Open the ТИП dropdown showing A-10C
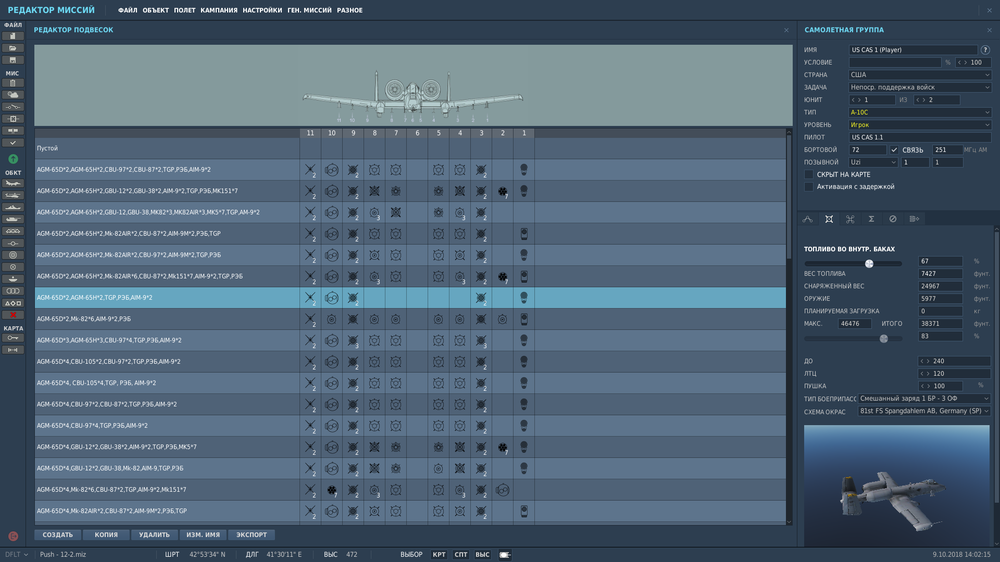The height and width of the screenshot is (562, 1000). point(920,112)
